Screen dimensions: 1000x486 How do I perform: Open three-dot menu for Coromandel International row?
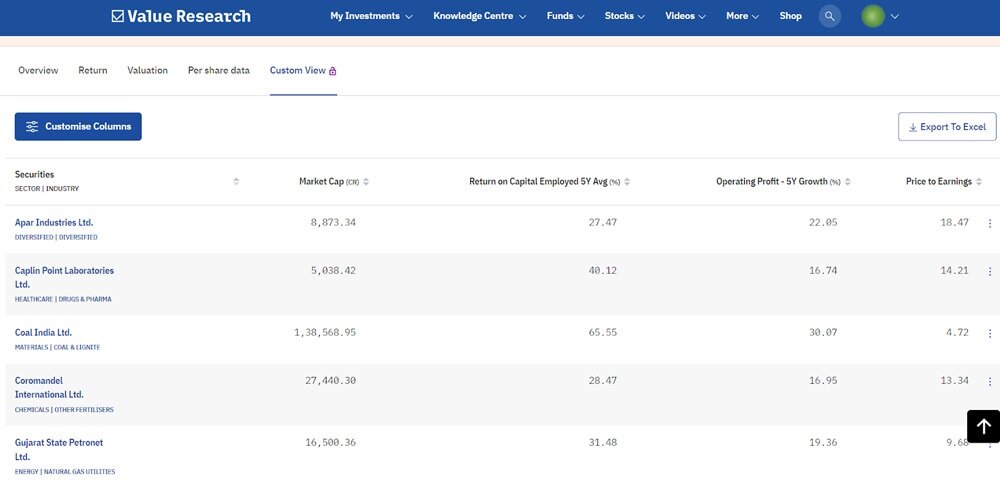[x=990, y=381]
